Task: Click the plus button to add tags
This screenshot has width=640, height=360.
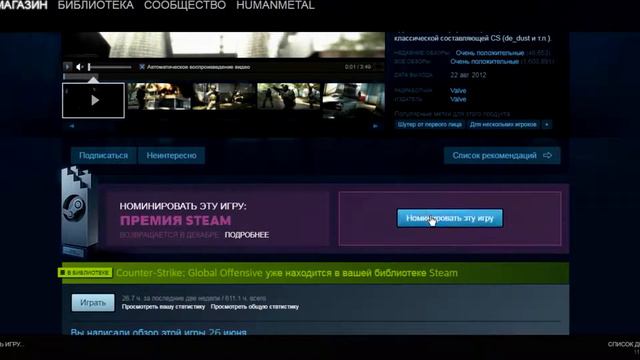Action: click(x=547, y=124)
